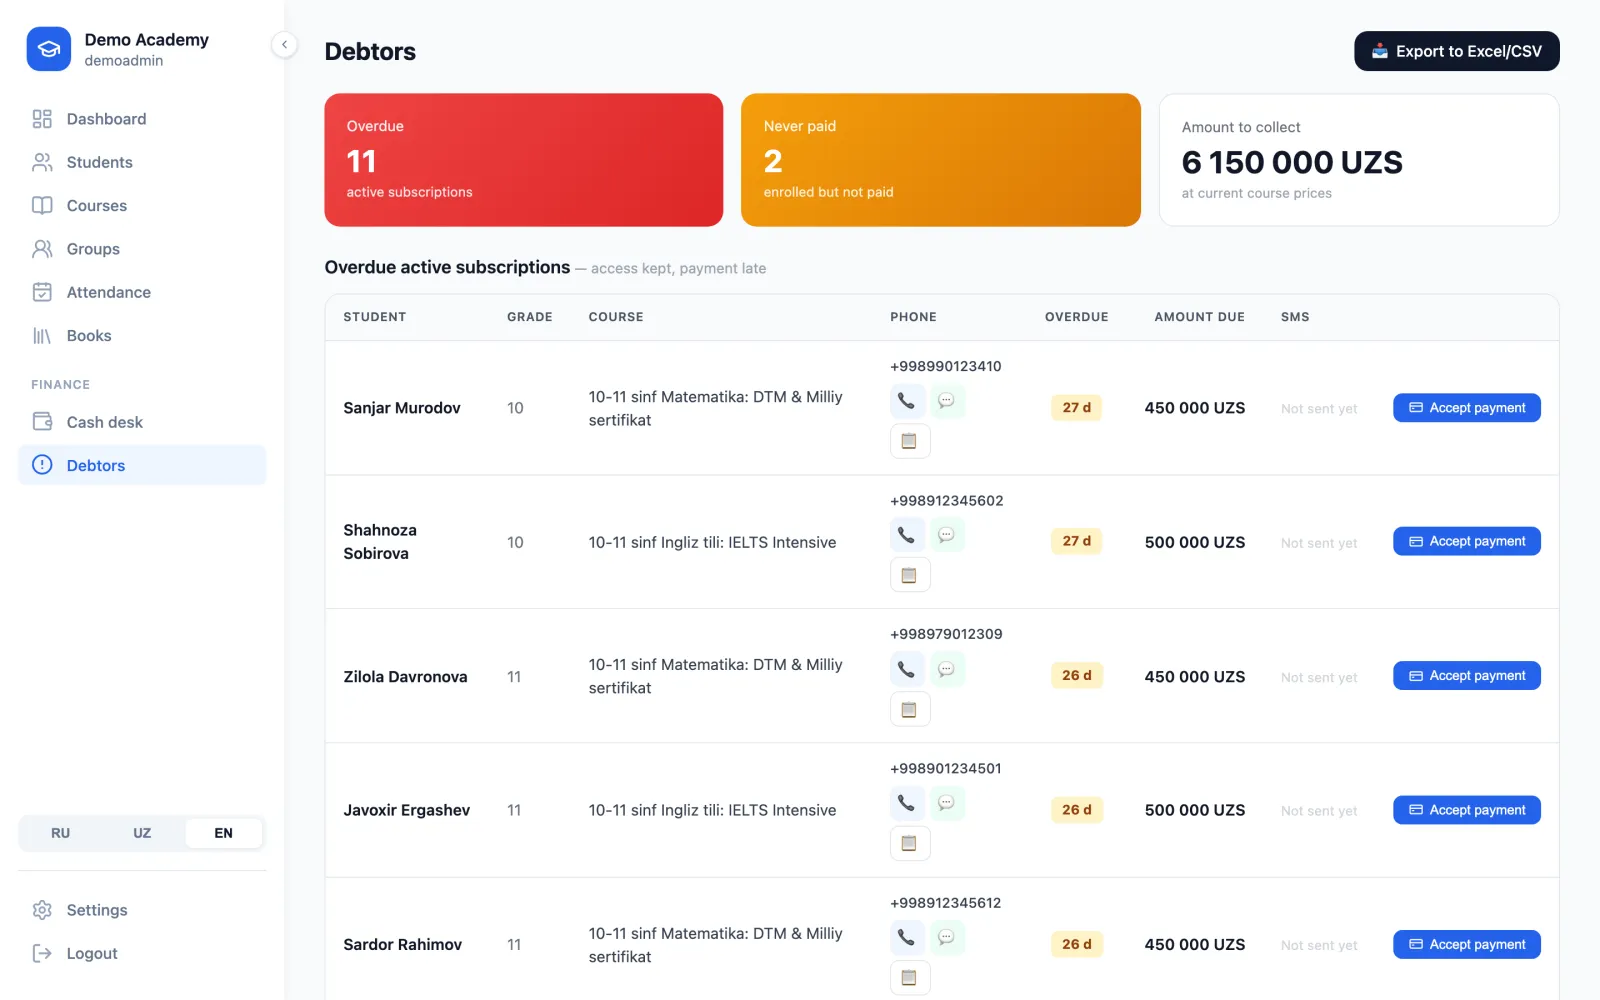Open Attendance page

point(142,292)
